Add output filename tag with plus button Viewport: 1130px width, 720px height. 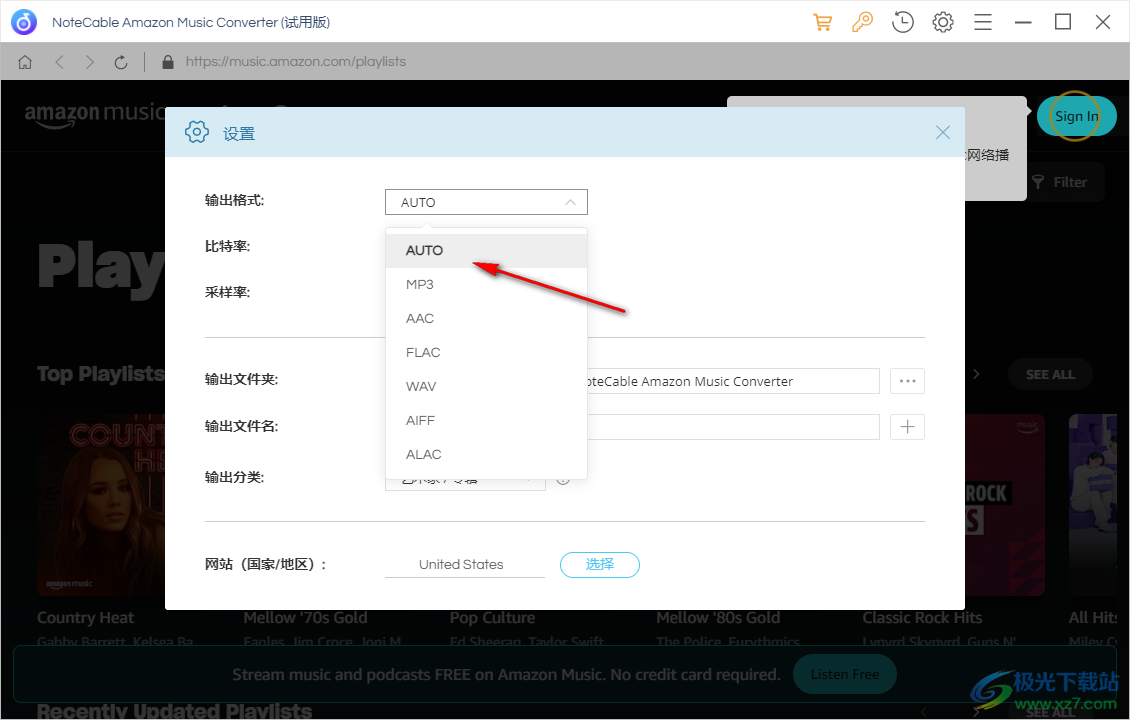[x=907, y=427]
